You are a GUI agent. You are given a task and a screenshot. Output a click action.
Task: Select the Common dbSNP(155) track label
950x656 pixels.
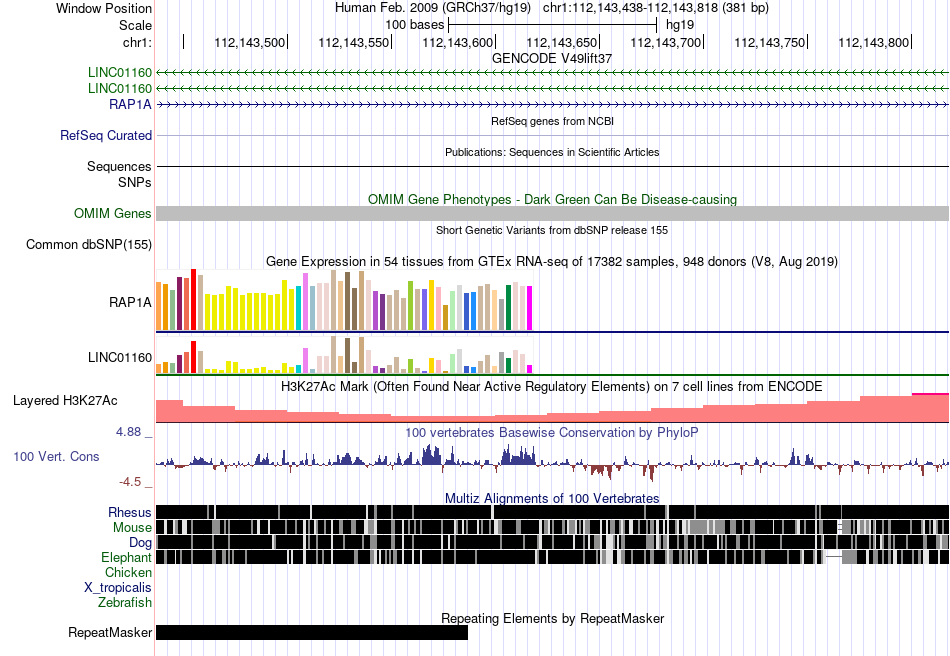click(x=89, y=244)
